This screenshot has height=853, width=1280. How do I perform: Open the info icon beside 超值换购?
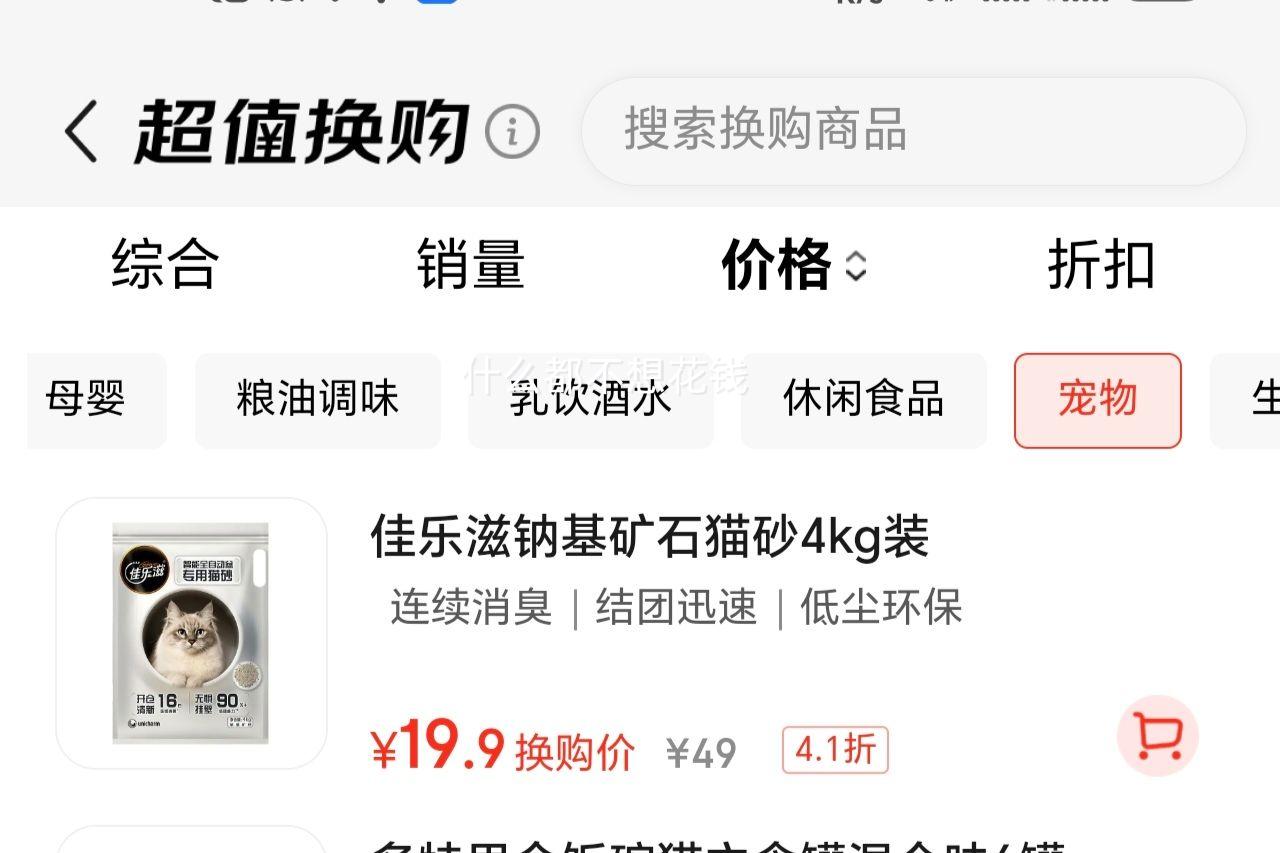click(x=512, y=131)
